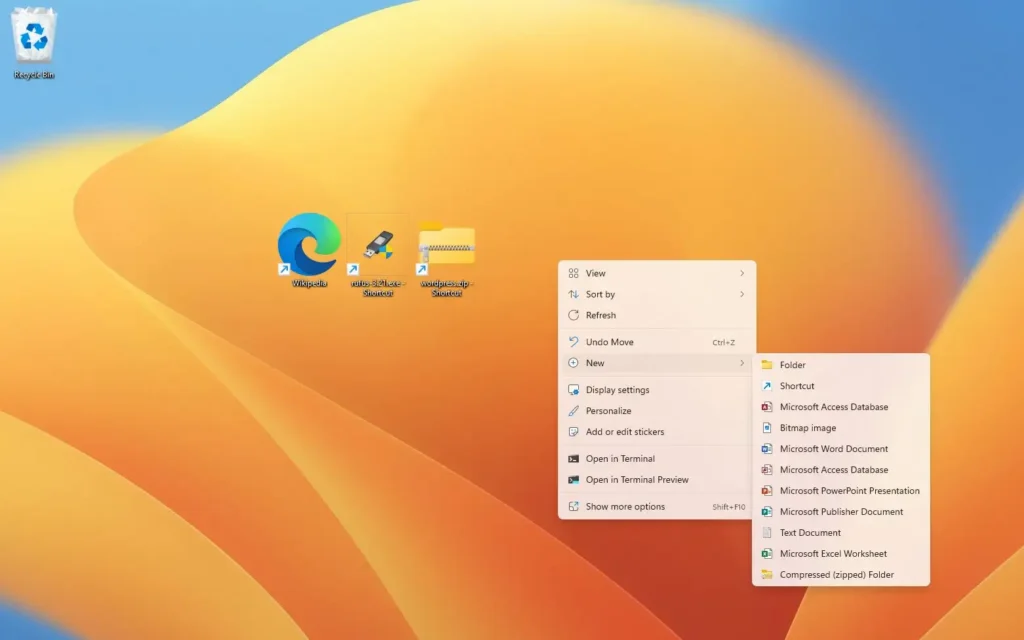1024x640 pixels.
Task: Open Display settings from context menu
Action: click(x=617, y=390)
